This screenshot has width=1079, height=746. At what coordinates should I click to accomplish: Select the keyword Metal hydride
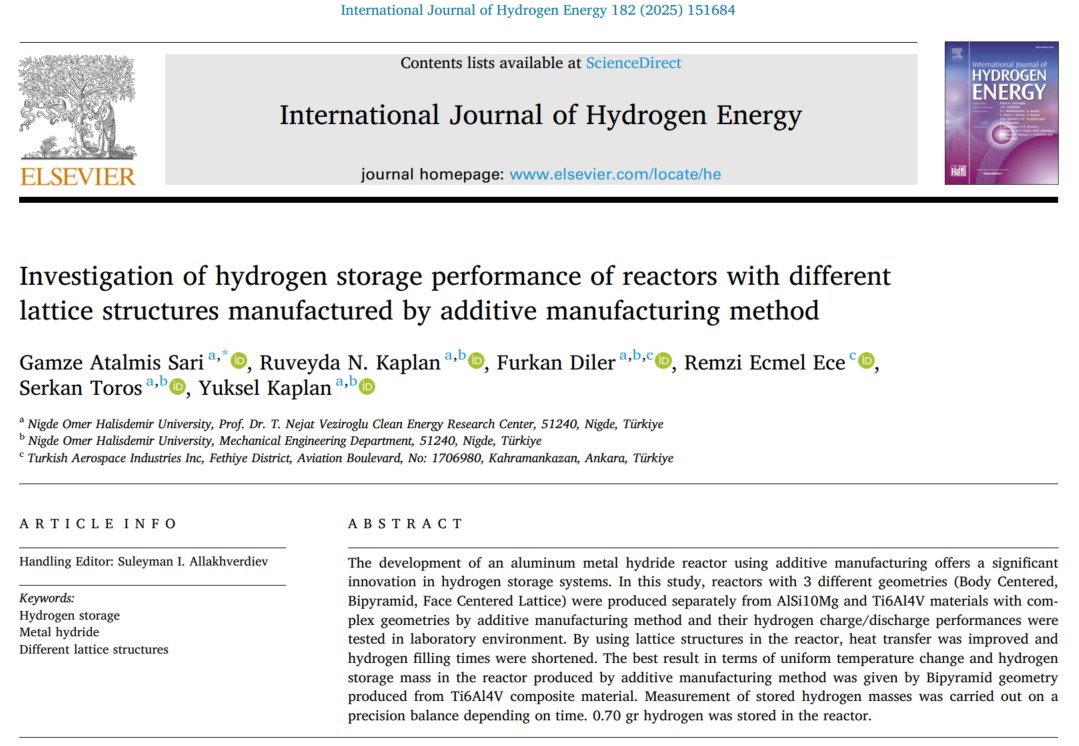tap(59, 632)
